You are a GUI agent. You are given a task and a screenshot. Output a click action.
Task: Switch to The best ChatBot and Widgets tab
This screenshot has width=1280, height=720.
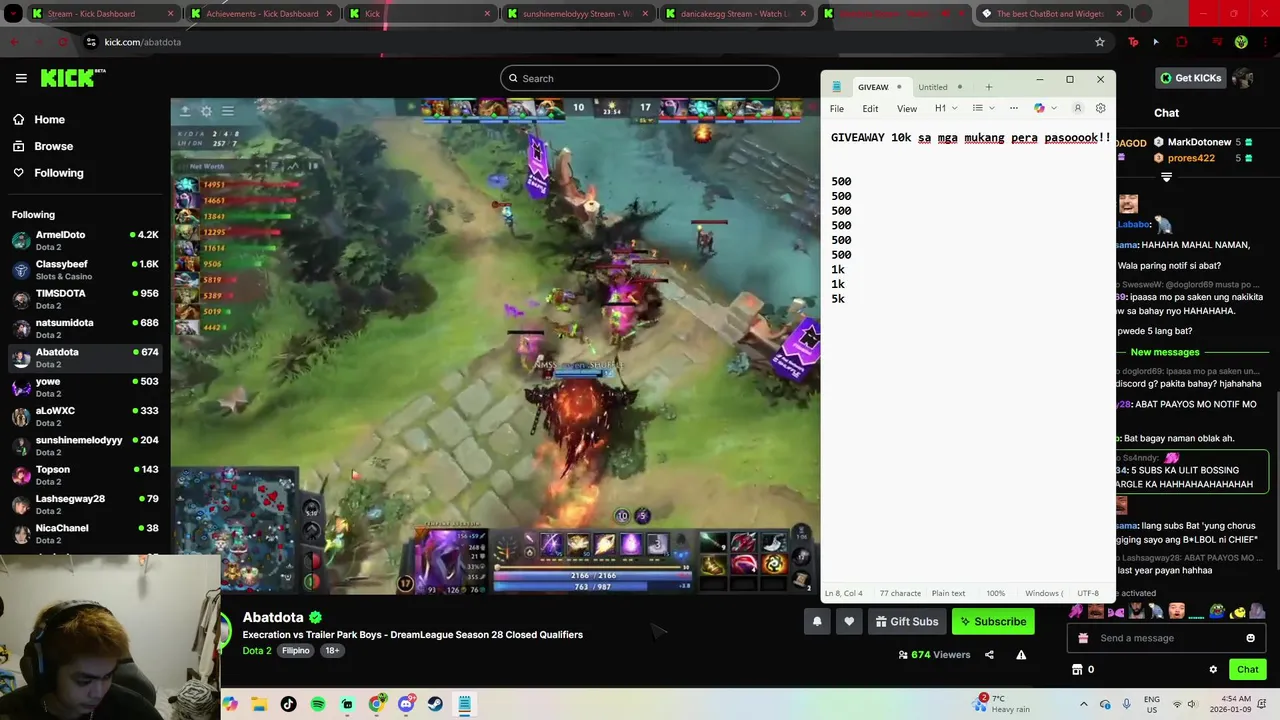coord(1052,14)
